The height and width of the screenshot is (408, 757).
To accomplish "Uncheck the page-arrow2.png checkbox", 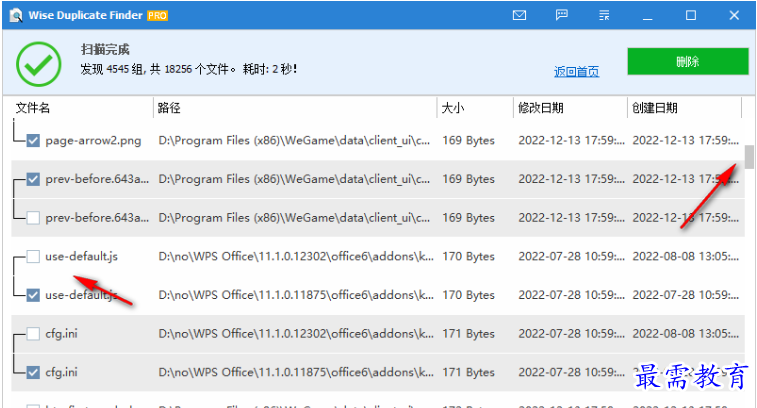I will (x=33, y=141).
